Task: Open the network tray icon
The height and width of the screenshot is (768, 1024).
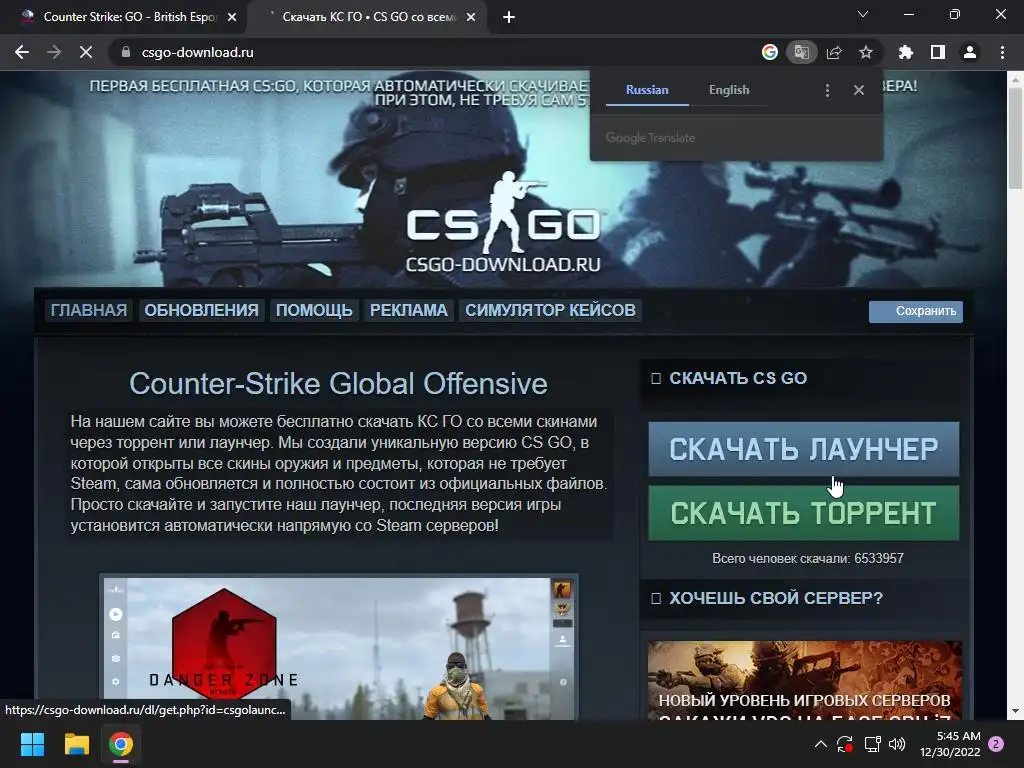Action: click(872, 744)
